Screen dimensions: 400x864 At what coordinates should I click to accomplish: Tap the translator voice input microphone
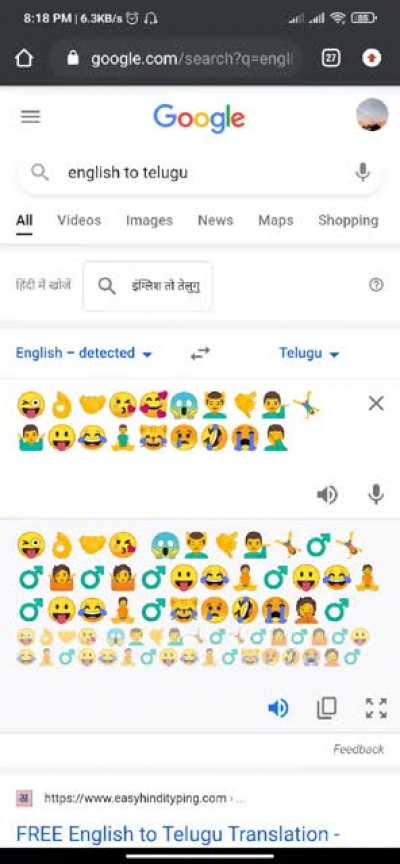tap(376, 494)
